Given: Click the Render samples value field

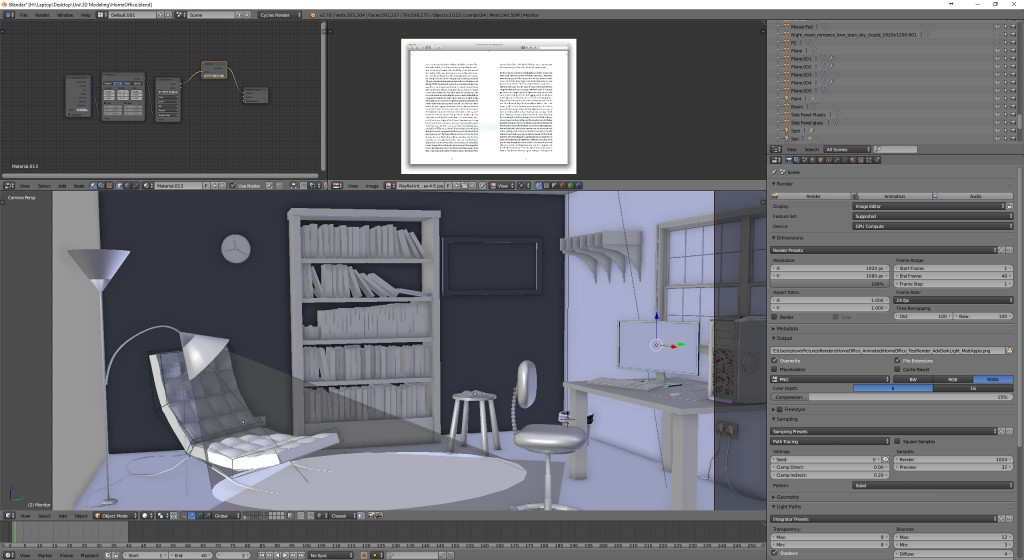Looking at the screenshot, I should pos(955,459).
